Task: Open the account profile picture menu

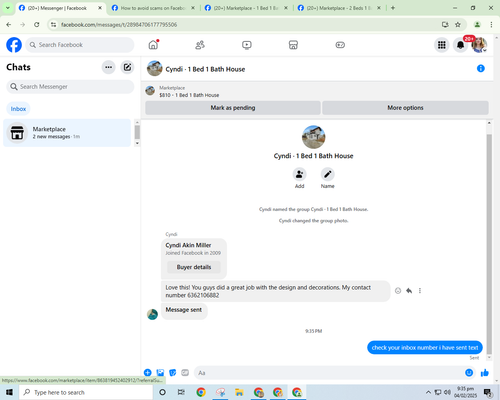Action: pyautogui.click(x=479, y=45)
